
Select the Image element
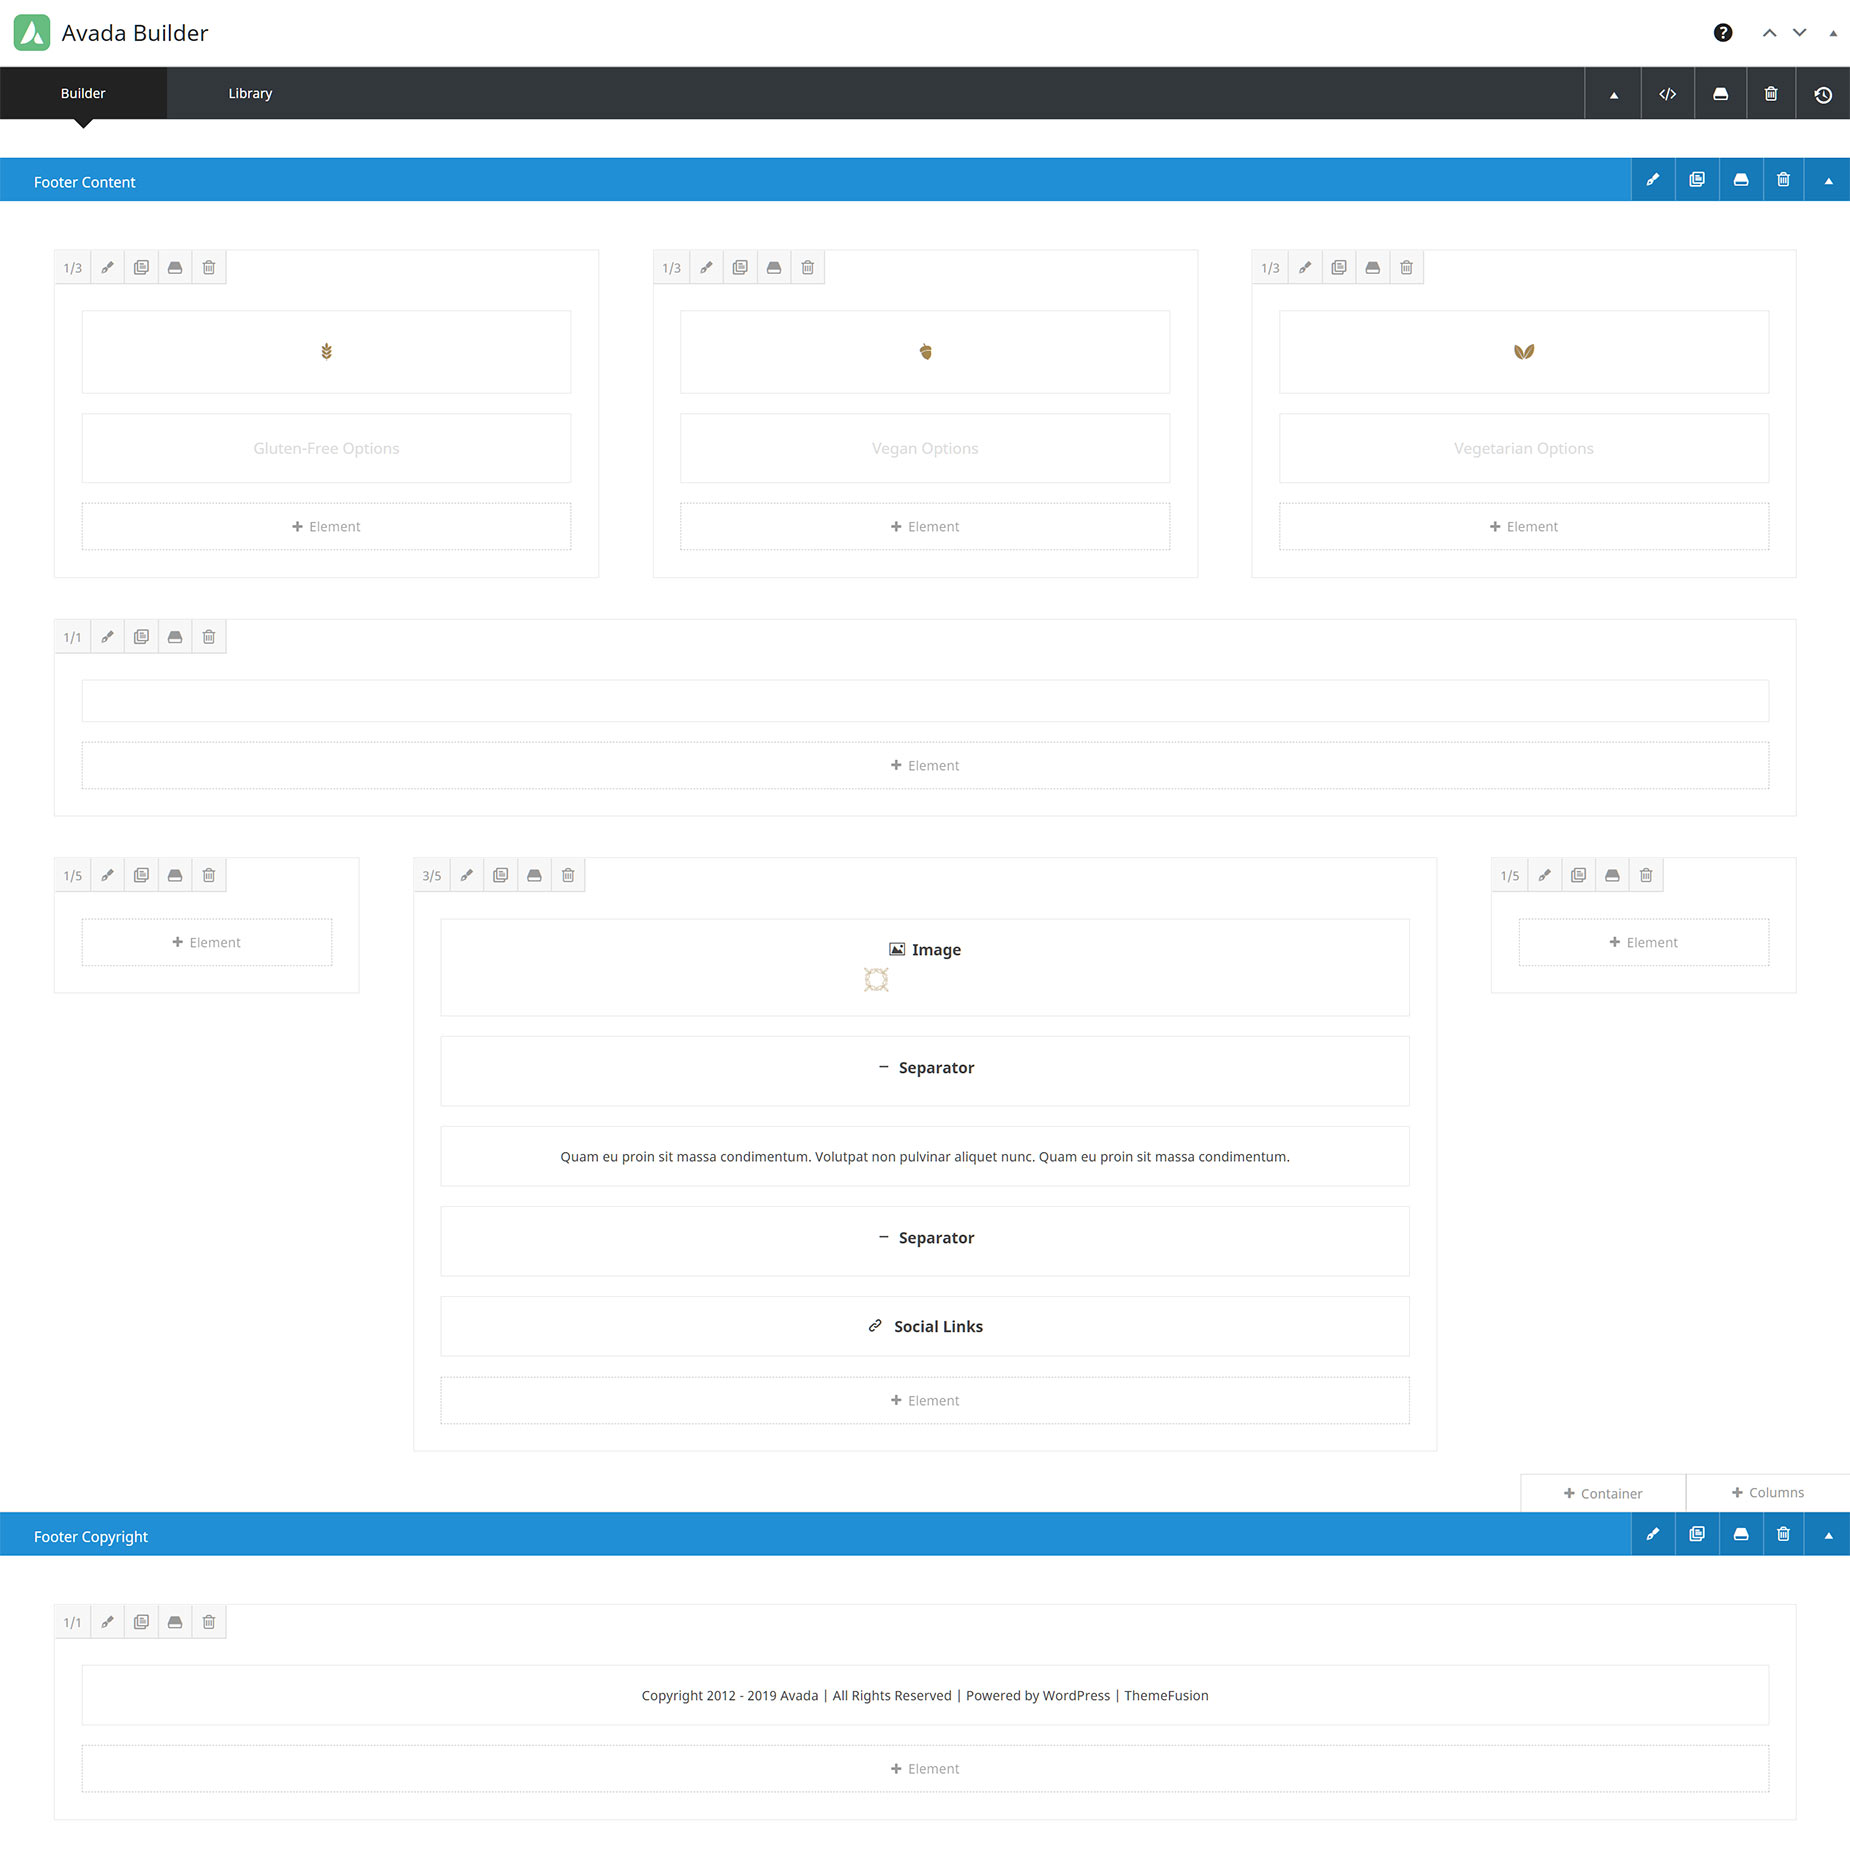click(x=925, y=967)
